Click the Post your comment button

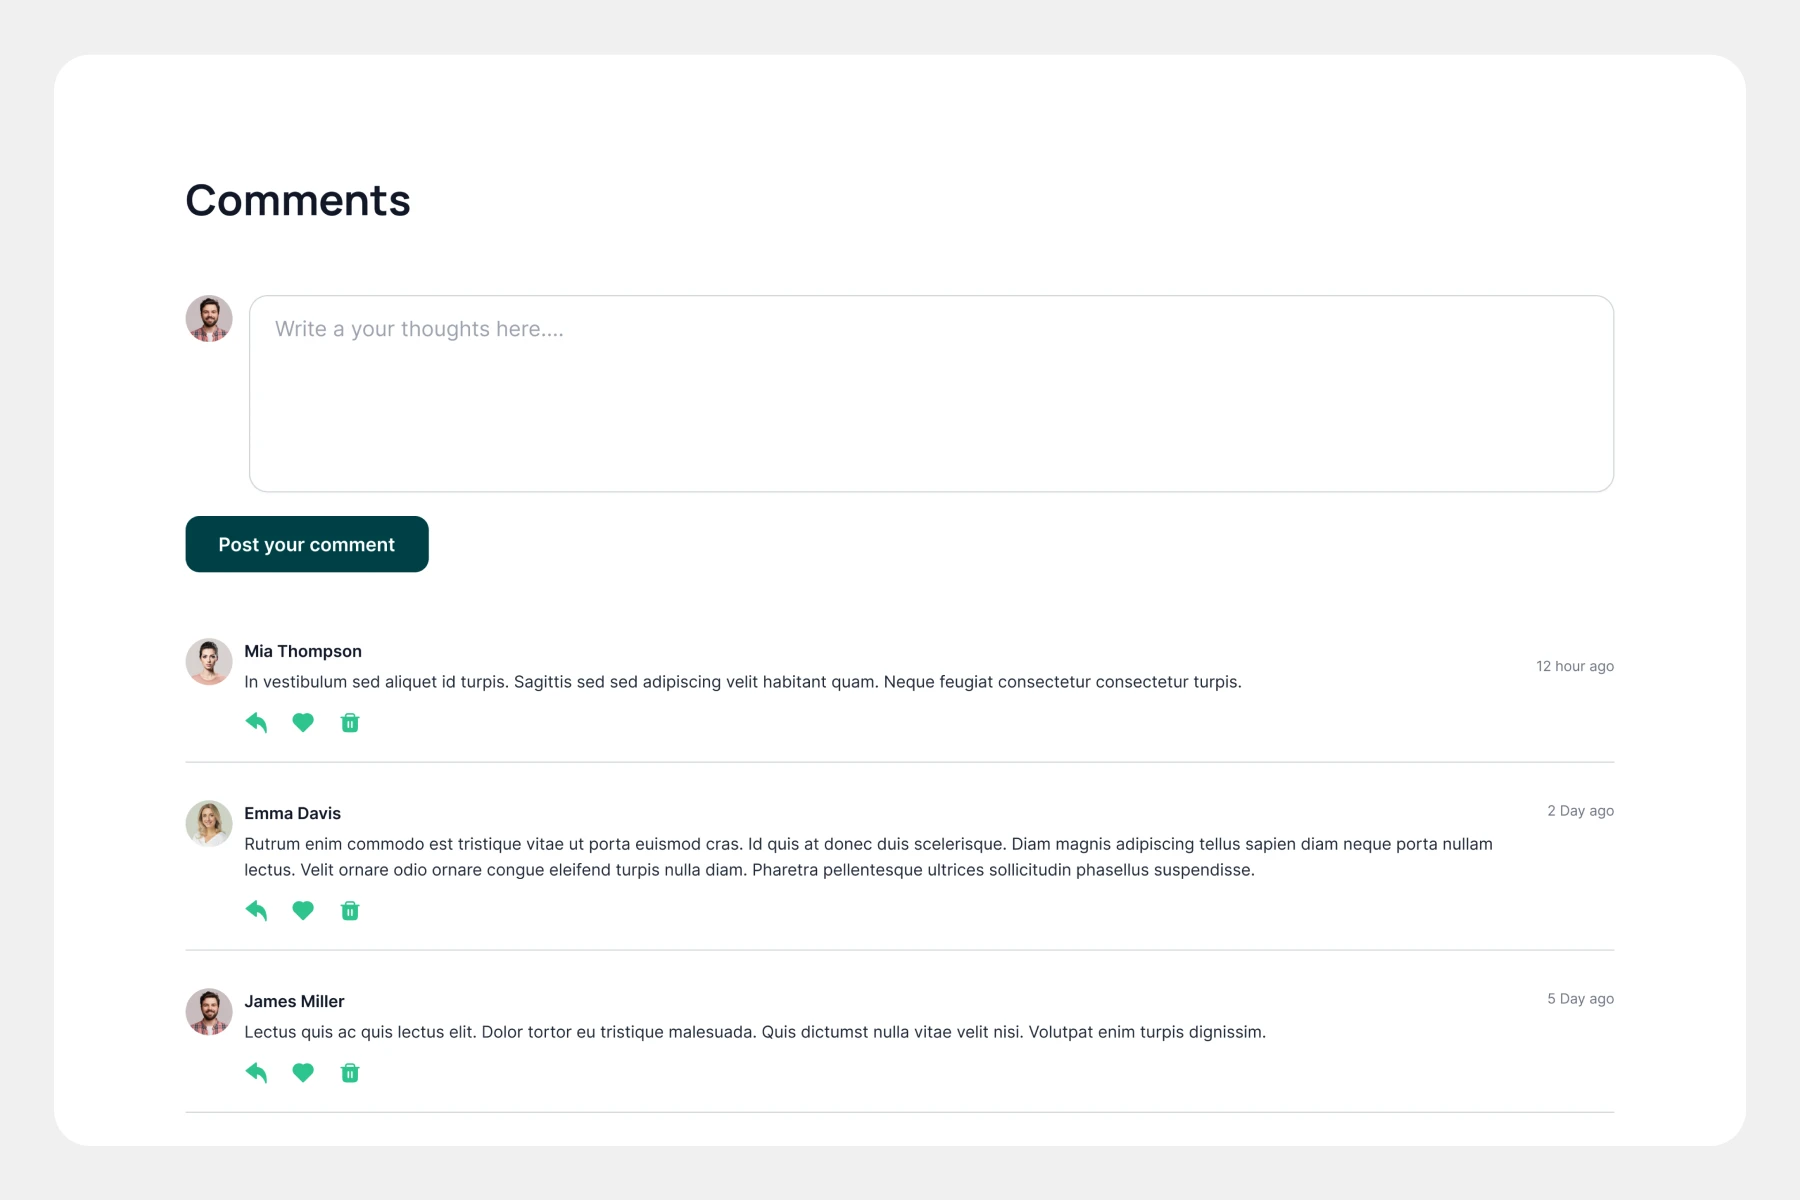307,544
